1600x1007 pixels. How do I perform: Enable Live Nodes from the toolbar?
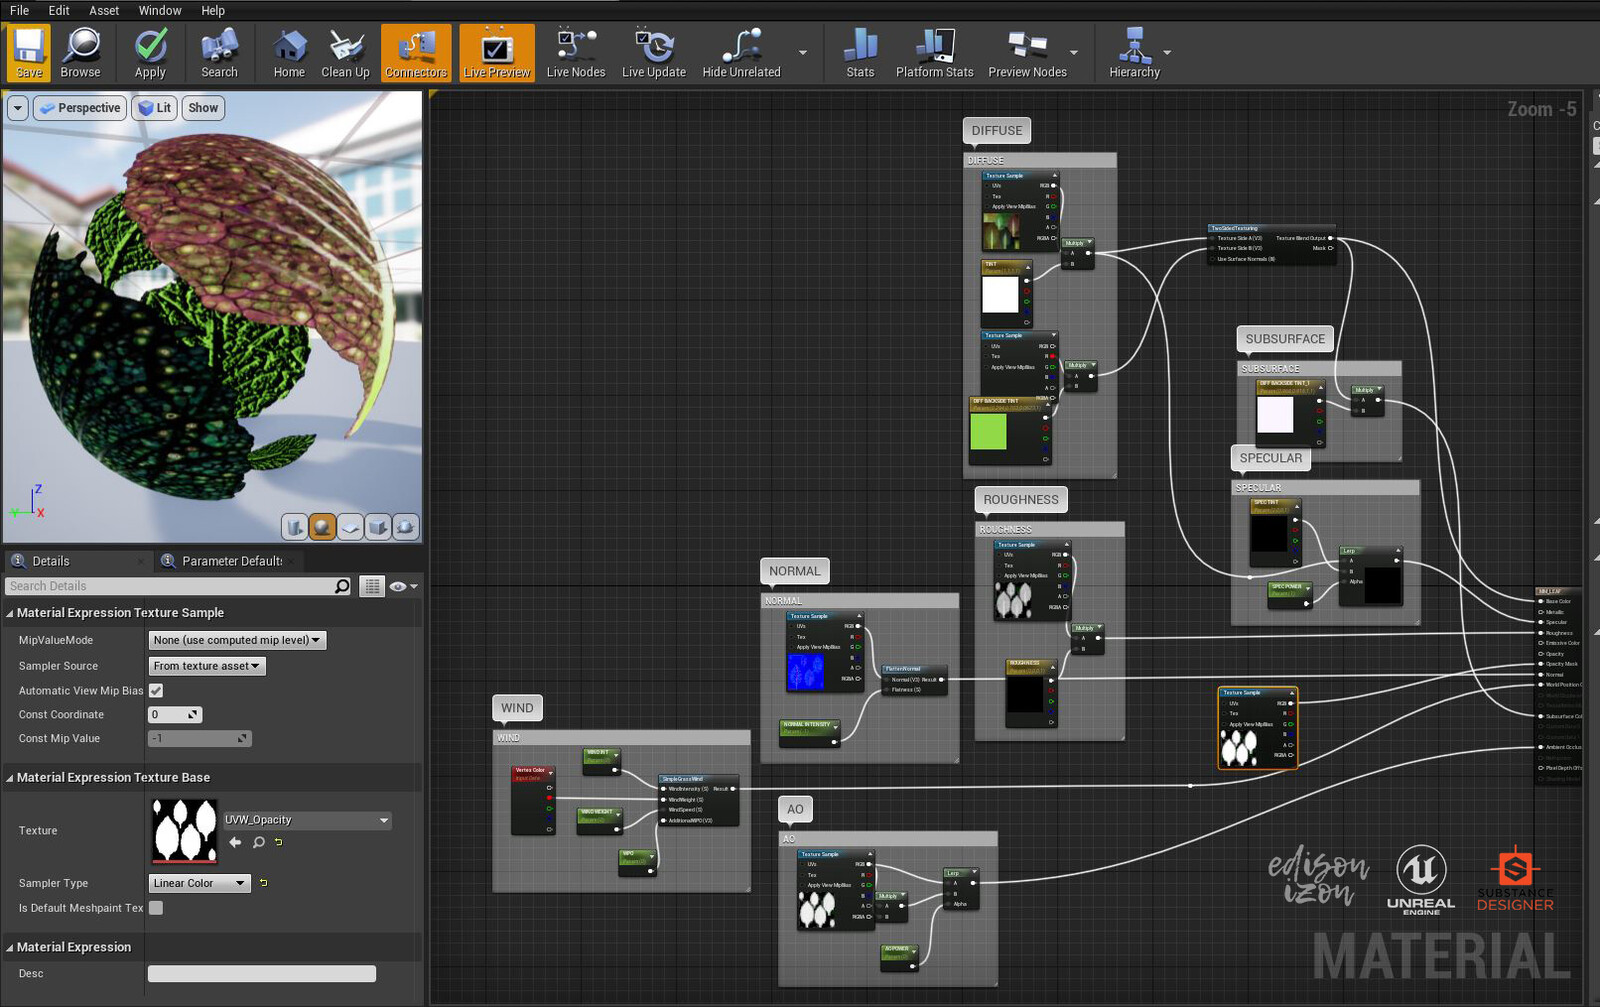pos(575,52)
